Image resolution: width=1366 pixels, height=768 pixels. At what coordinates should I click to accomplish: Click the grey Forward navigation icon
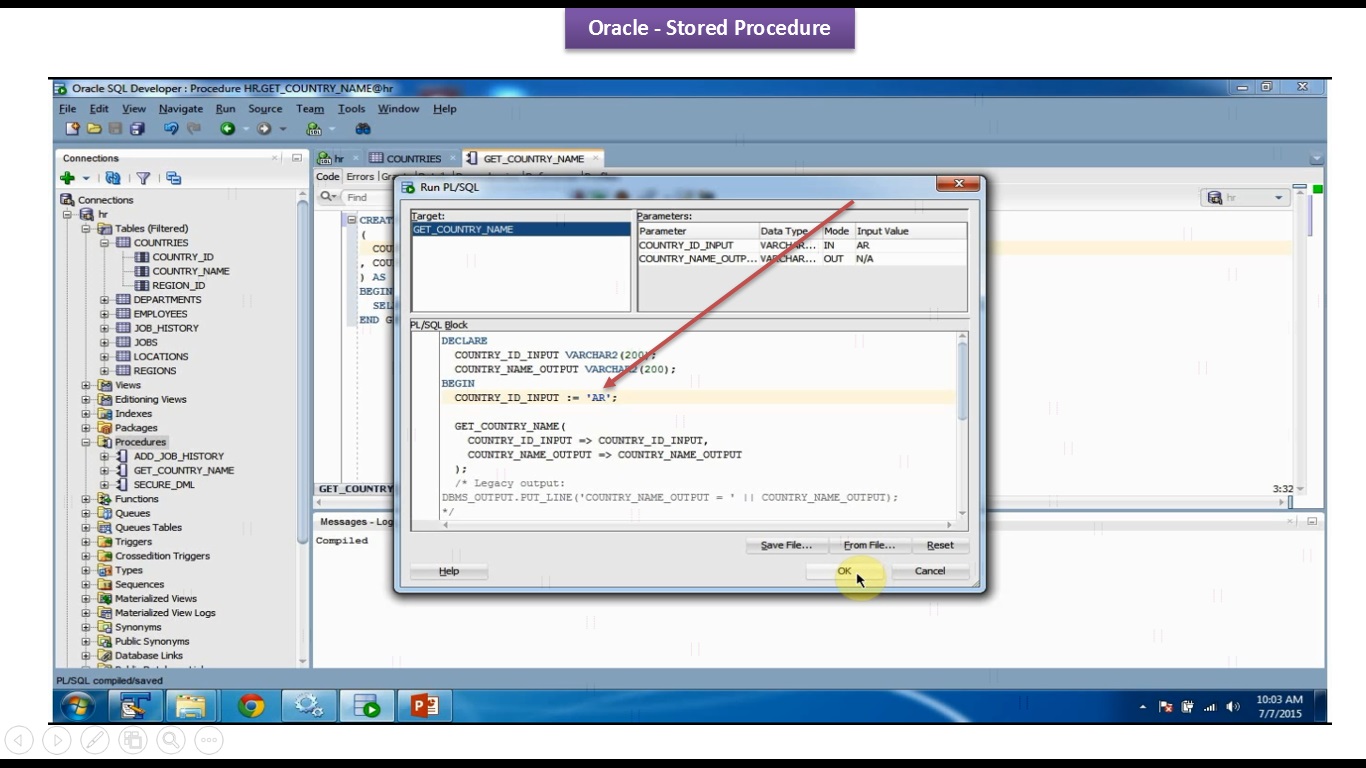(x=264, y=128)
